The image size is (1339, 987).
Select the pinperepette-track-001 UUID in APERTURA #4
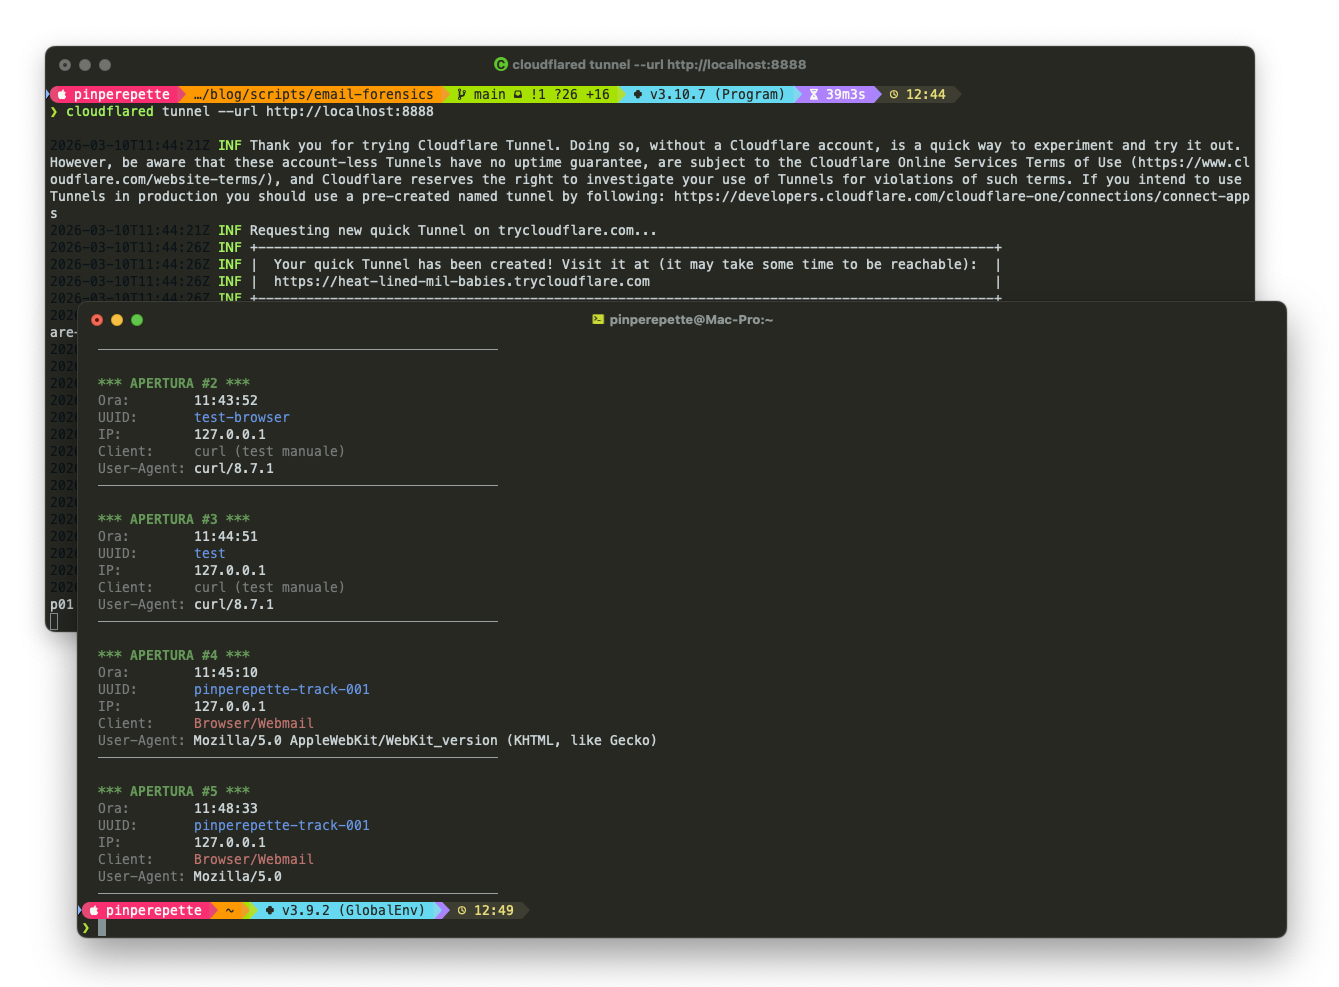281,689
